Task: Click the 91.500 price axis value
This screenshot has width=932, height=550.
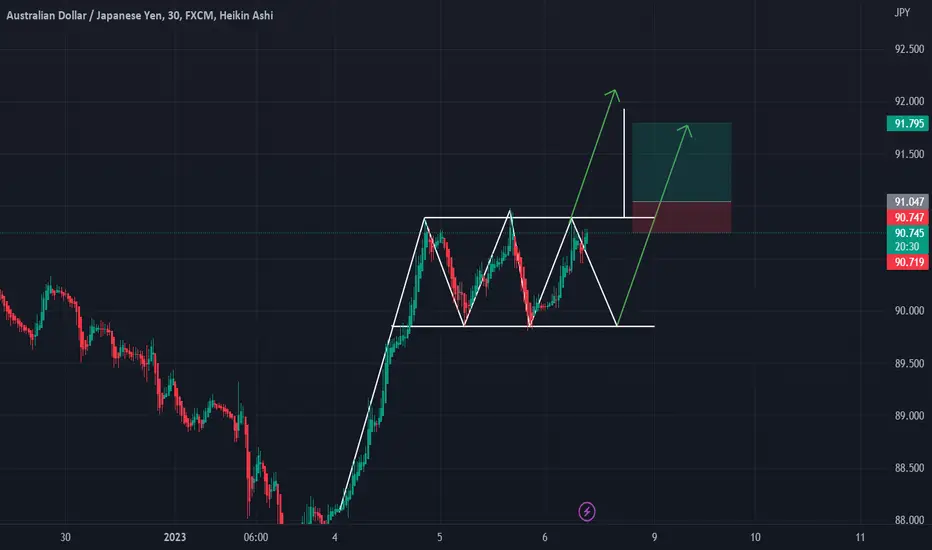Action: tap(909, 154)
